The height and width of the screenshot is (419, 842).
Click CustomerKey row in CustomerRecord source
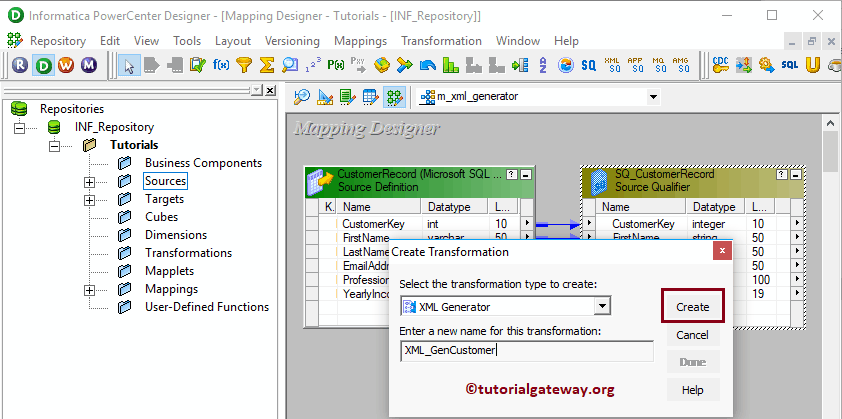419,223
